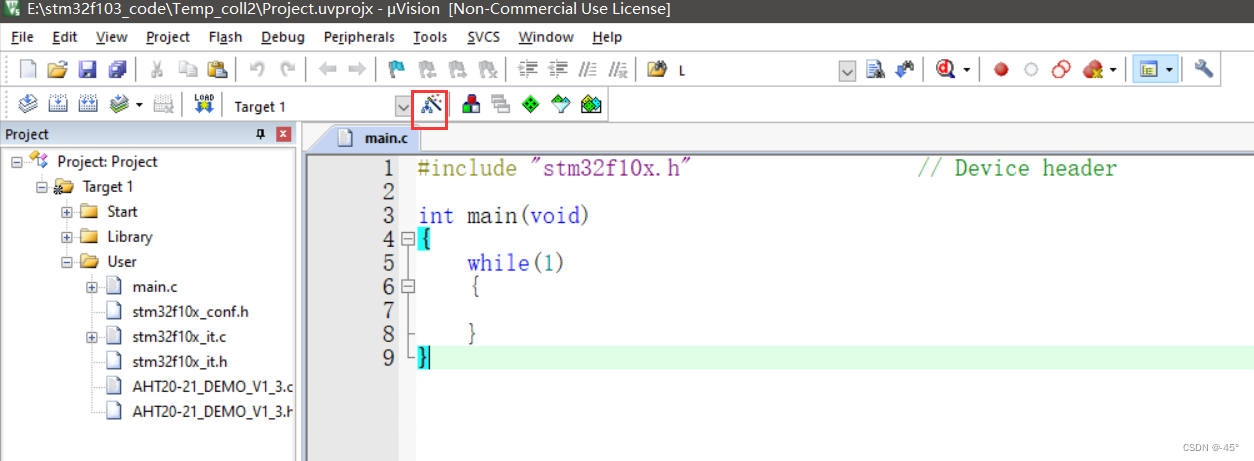This screenshot has height=461, width=1254.
Task: Open the batch build dropdown arrow
Action: (x=139, y=105)
